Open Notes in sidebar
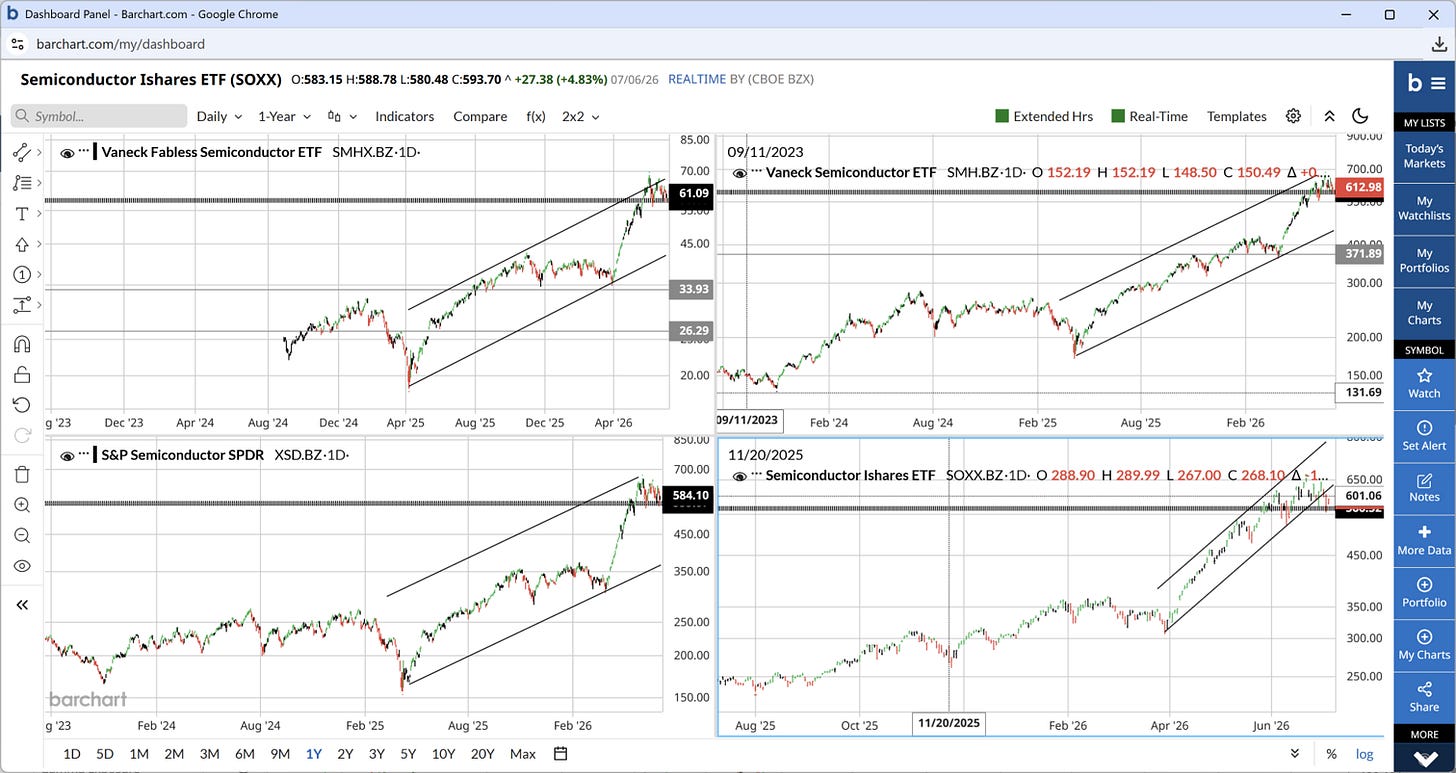 pyautogui.click(x=1424, y=487)
